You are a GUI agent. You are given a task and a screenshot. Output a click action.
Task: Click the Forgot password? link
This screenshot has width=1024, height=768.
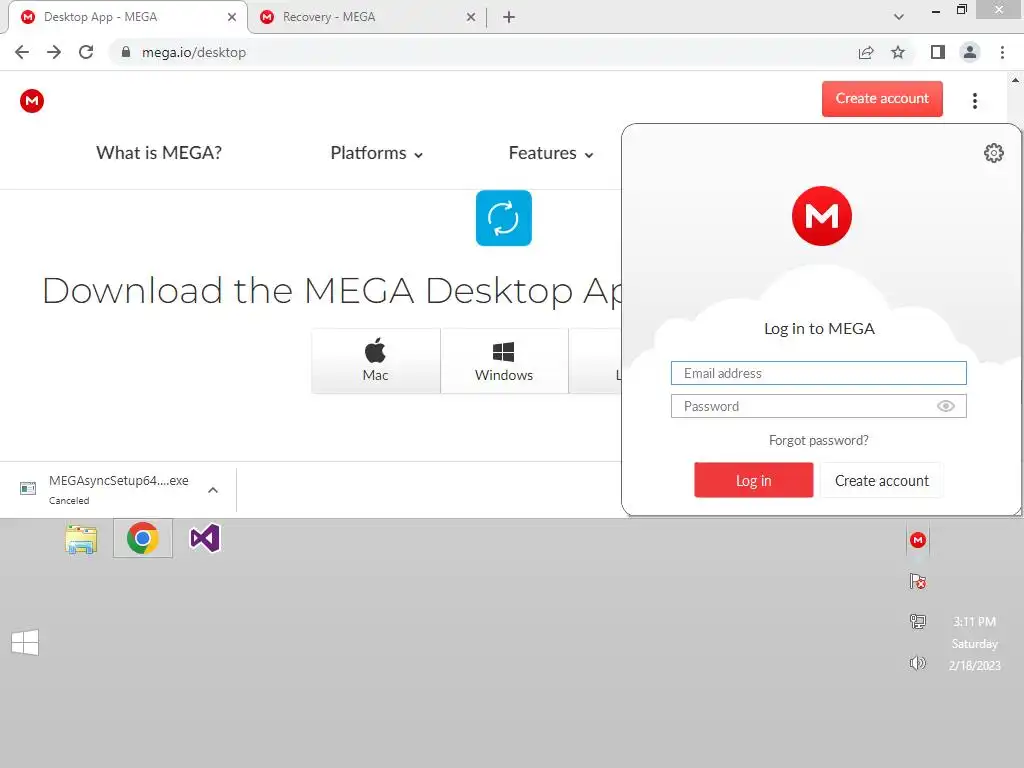pyautogui.click(x=818, y=440)
